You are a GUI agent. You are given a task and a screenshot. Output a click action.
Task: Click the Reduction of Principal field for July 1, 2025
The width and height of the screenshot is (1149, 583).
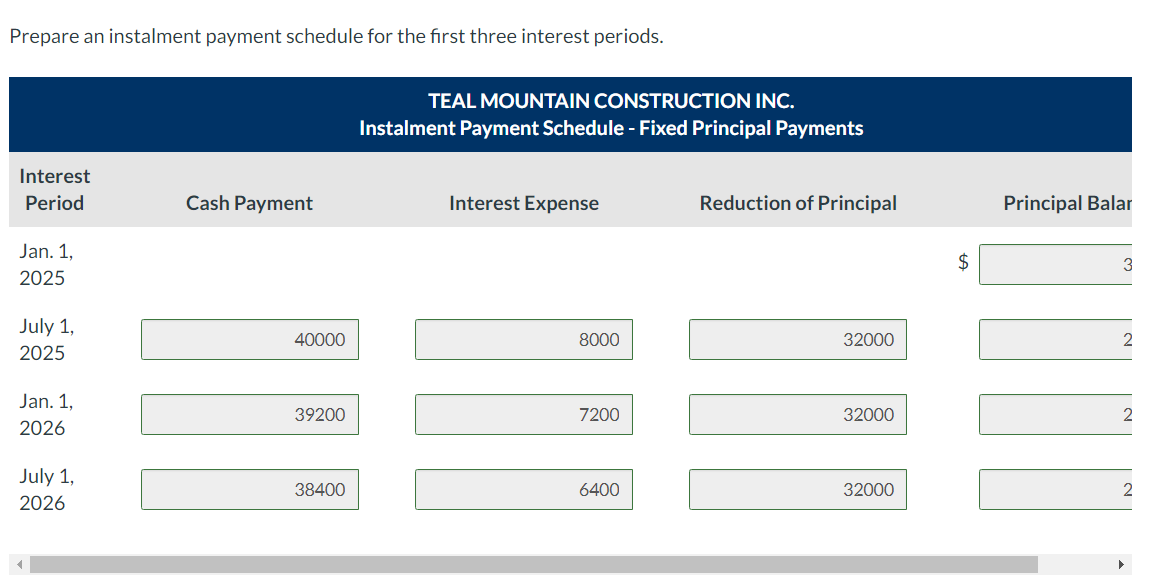tap(797, 339)
